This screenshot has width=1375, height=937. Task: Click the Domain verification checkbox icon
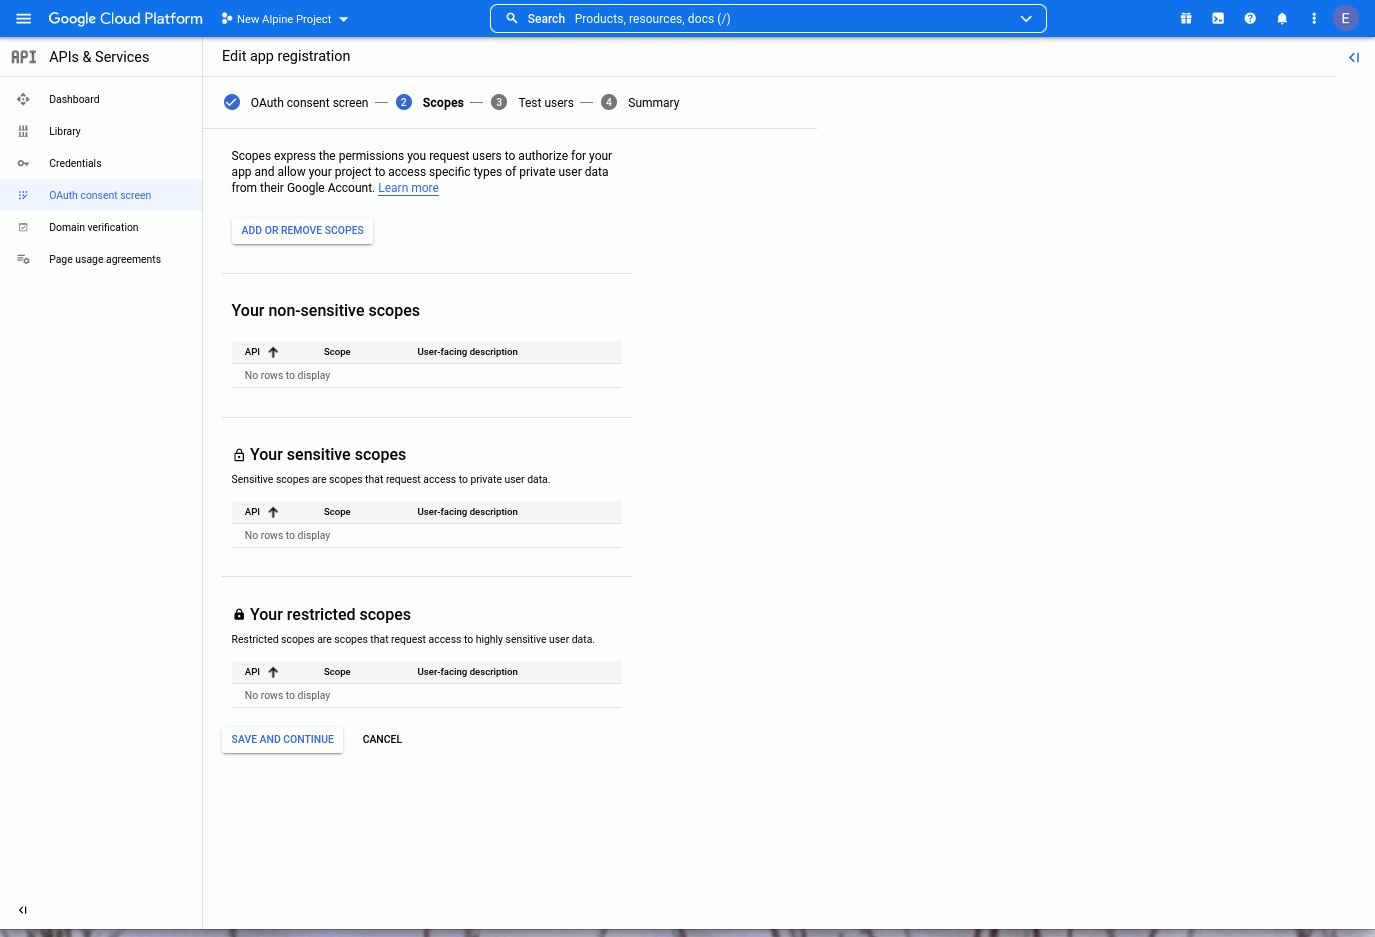[23, 227]
